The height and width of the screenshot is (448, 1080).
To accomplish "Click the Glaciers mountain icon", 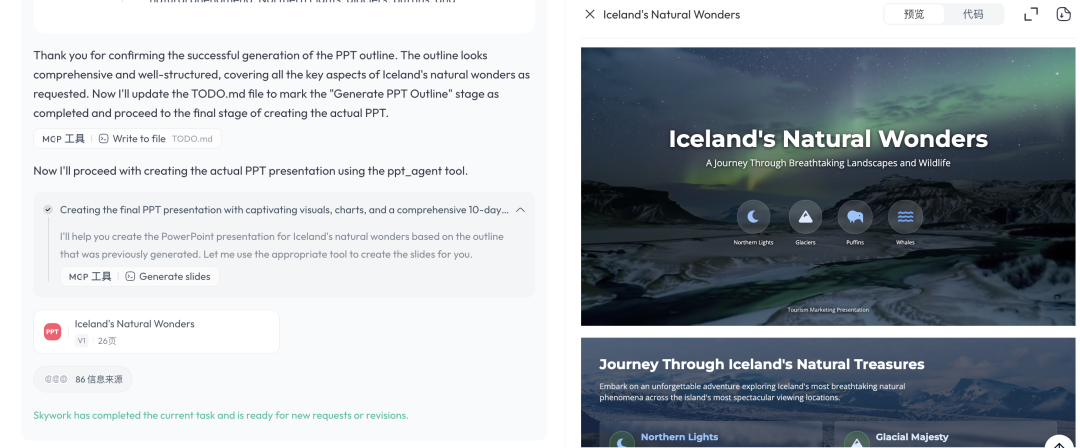I will 804,217.
